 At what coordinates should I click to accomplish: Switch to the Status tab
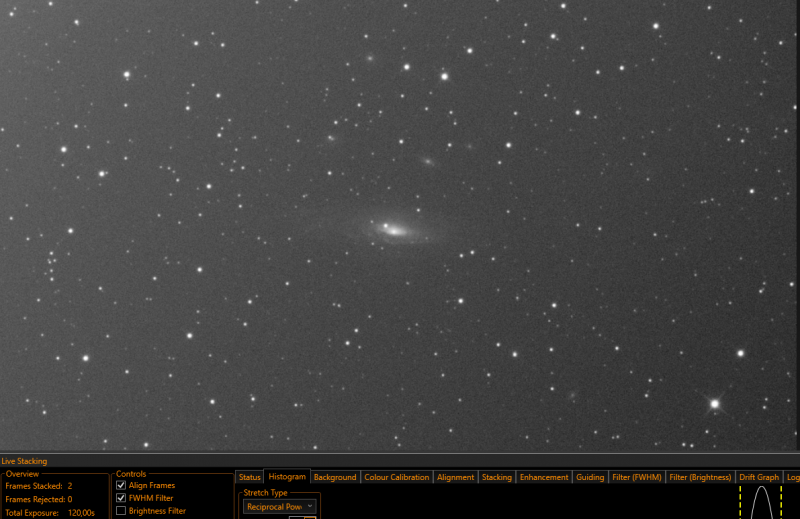pyautogui.click(x=249, y=477)
